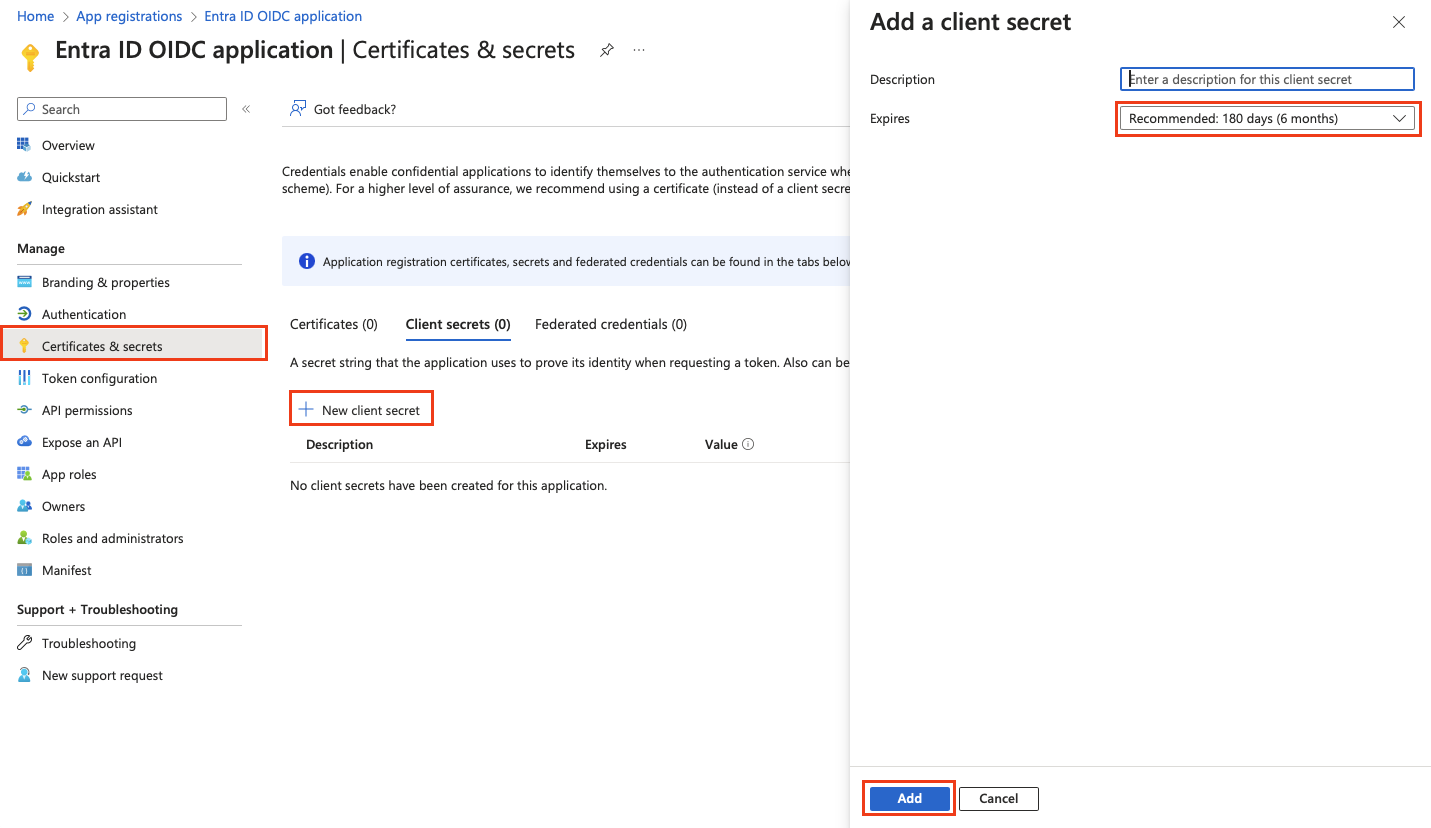Open Expose an API section

81,442
